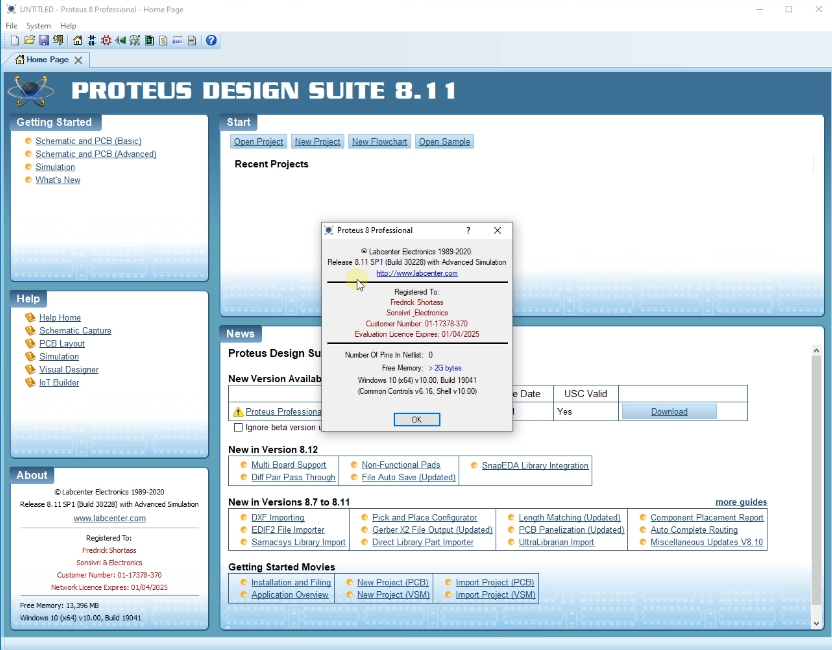
Task: Launch the 3D Visualizer toolbar icon
Action: [x=119, y=41]
